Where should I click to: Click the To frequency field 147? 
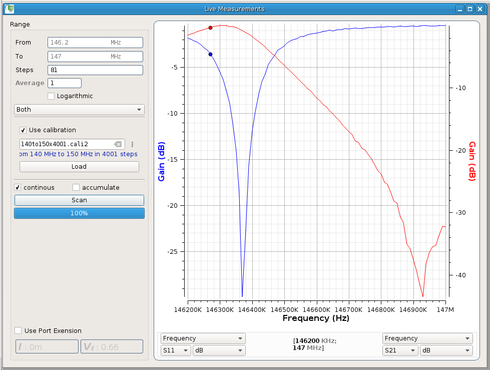click(95, 56)
